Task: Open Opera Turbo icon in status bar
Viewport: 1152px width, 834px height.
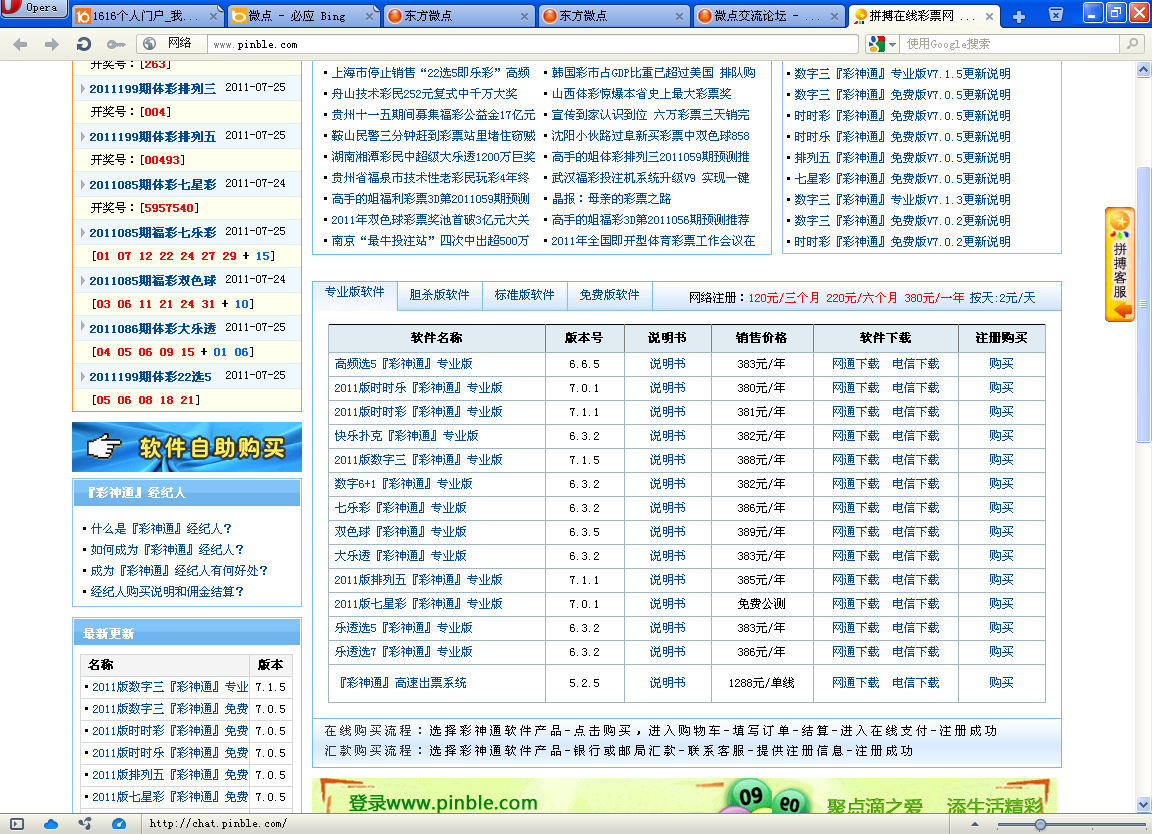Action: (119, 824)
